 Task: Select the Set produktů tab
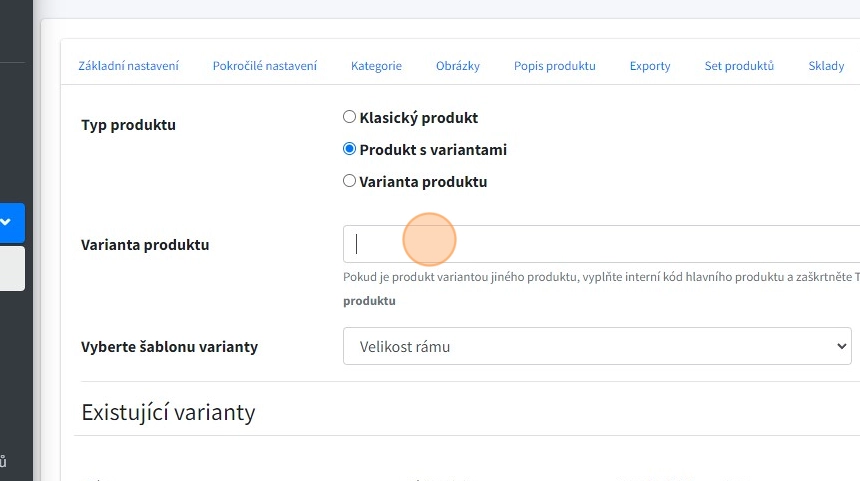click(739, 66)
